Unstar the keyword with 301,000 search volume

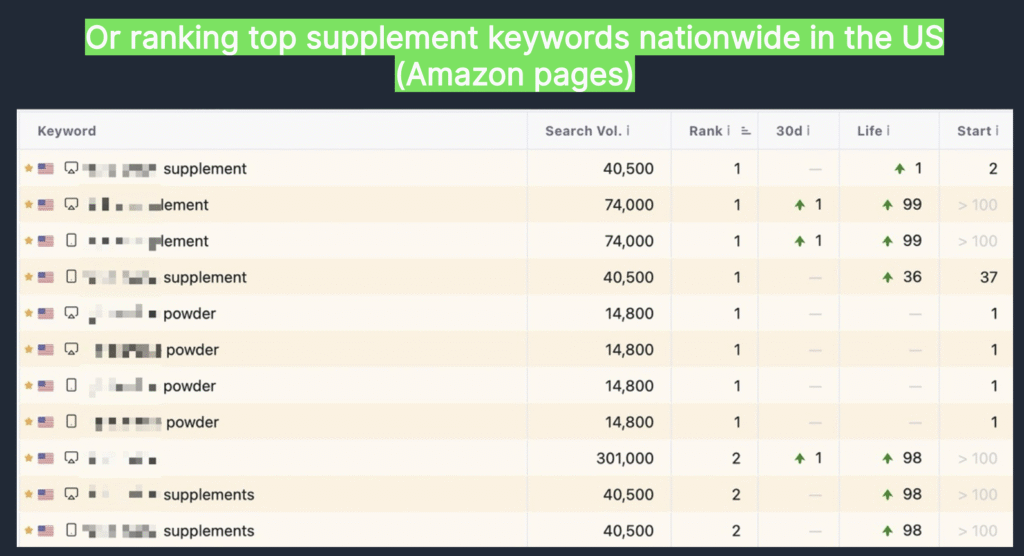29,458
